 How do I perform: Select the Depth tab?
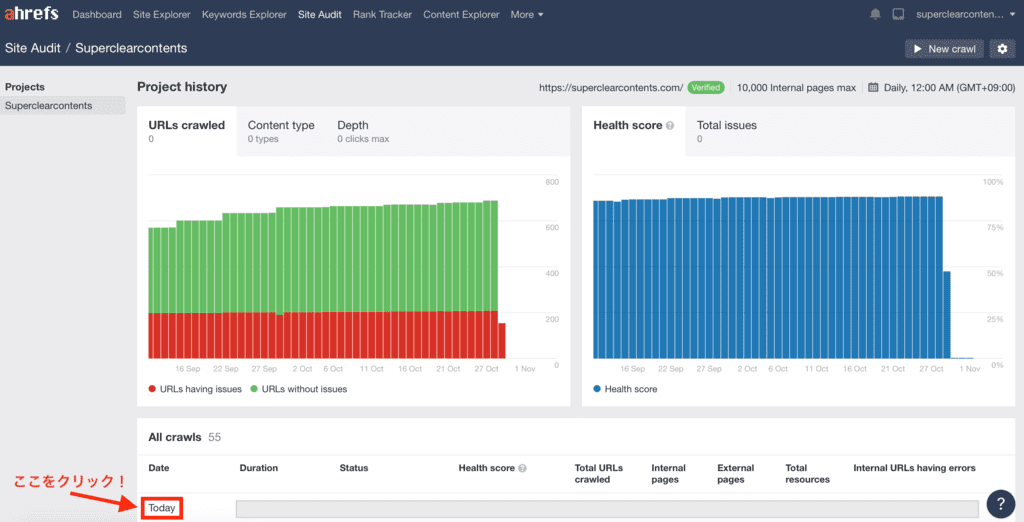(x=362, y=131)
